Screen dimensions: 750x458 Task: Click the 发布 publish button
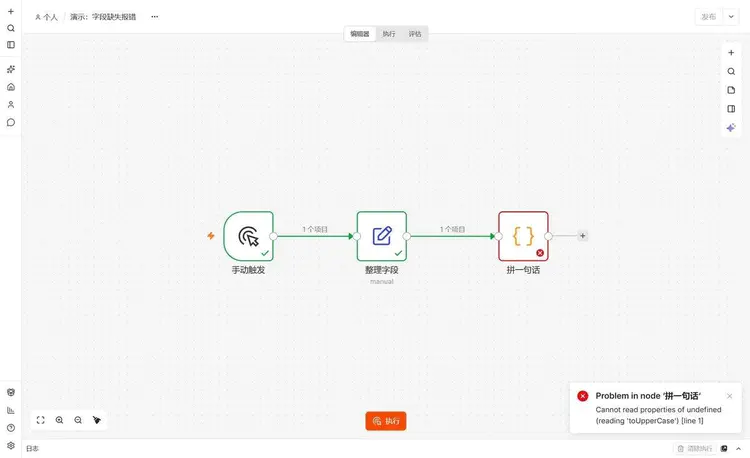[x=709, y=17]
